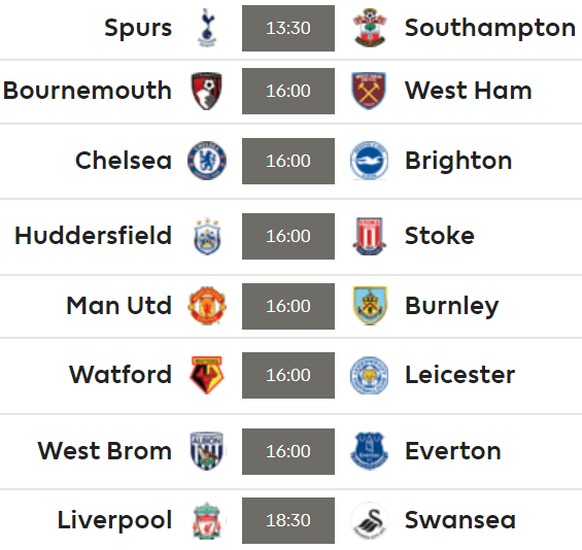
Task: Click the Leicester team name
Action: (460, 375)
